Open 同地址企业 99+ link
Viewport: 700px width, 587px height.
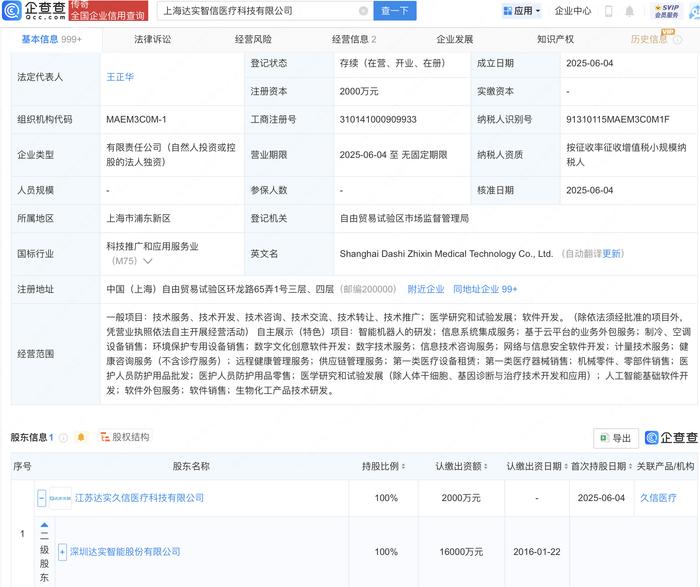click(x=485, y=289)
